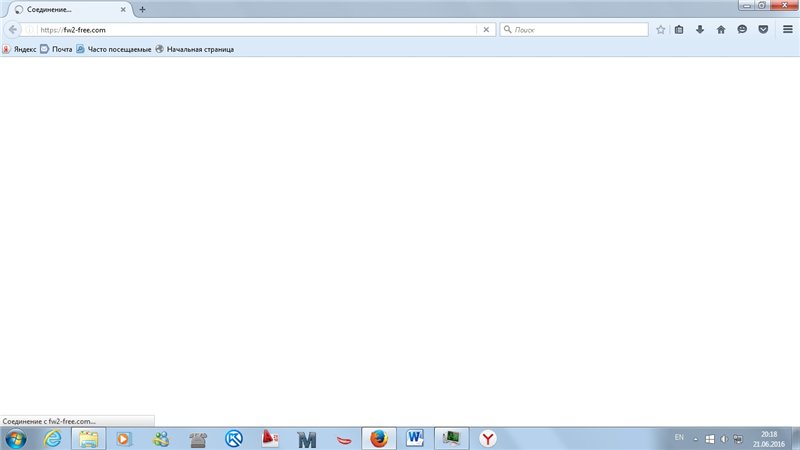The height and width of the screenshot is (450, 800).
Task: Launch Yandex browser from taskbar
Action: (488, 439)
